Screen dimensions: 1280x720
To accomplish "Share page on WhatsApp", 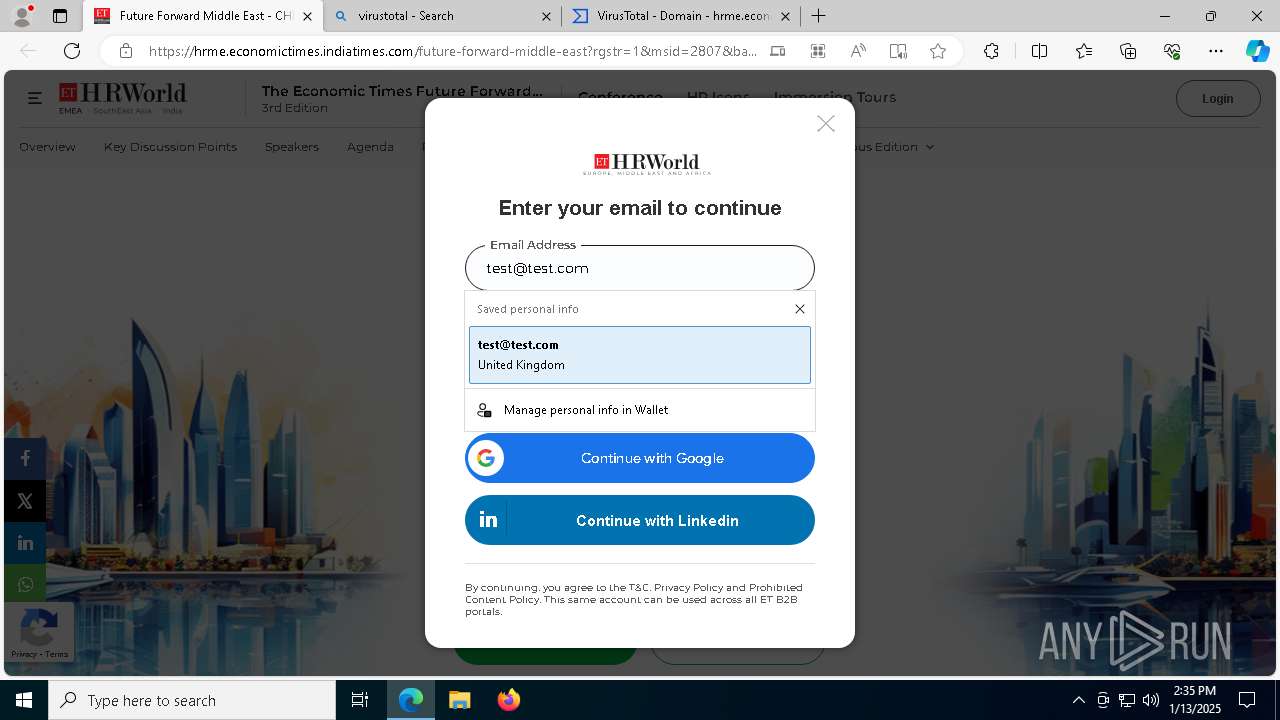I will pos(25,585).
